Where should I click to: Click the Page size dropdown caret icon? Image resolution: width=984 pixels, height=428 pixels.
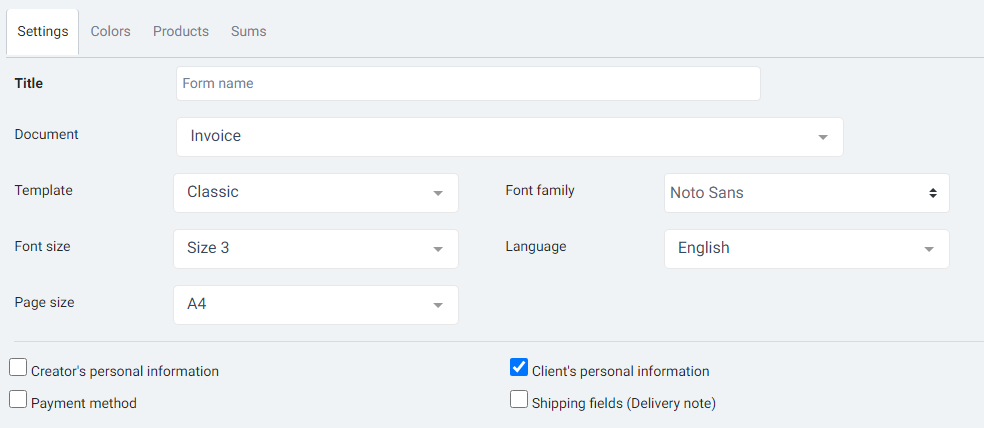click(x=438, y=305)
